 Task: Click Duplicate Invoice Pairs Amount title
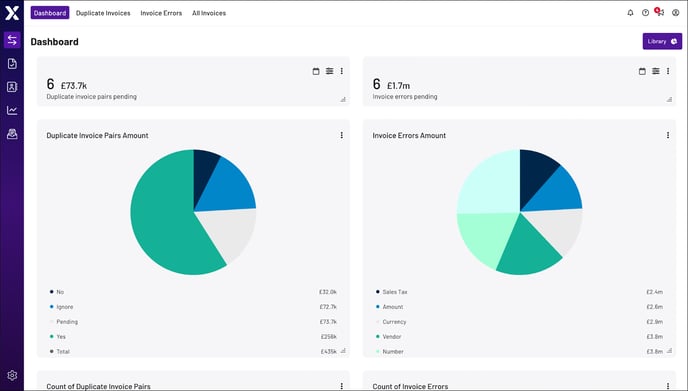click(x=97, y=136)
